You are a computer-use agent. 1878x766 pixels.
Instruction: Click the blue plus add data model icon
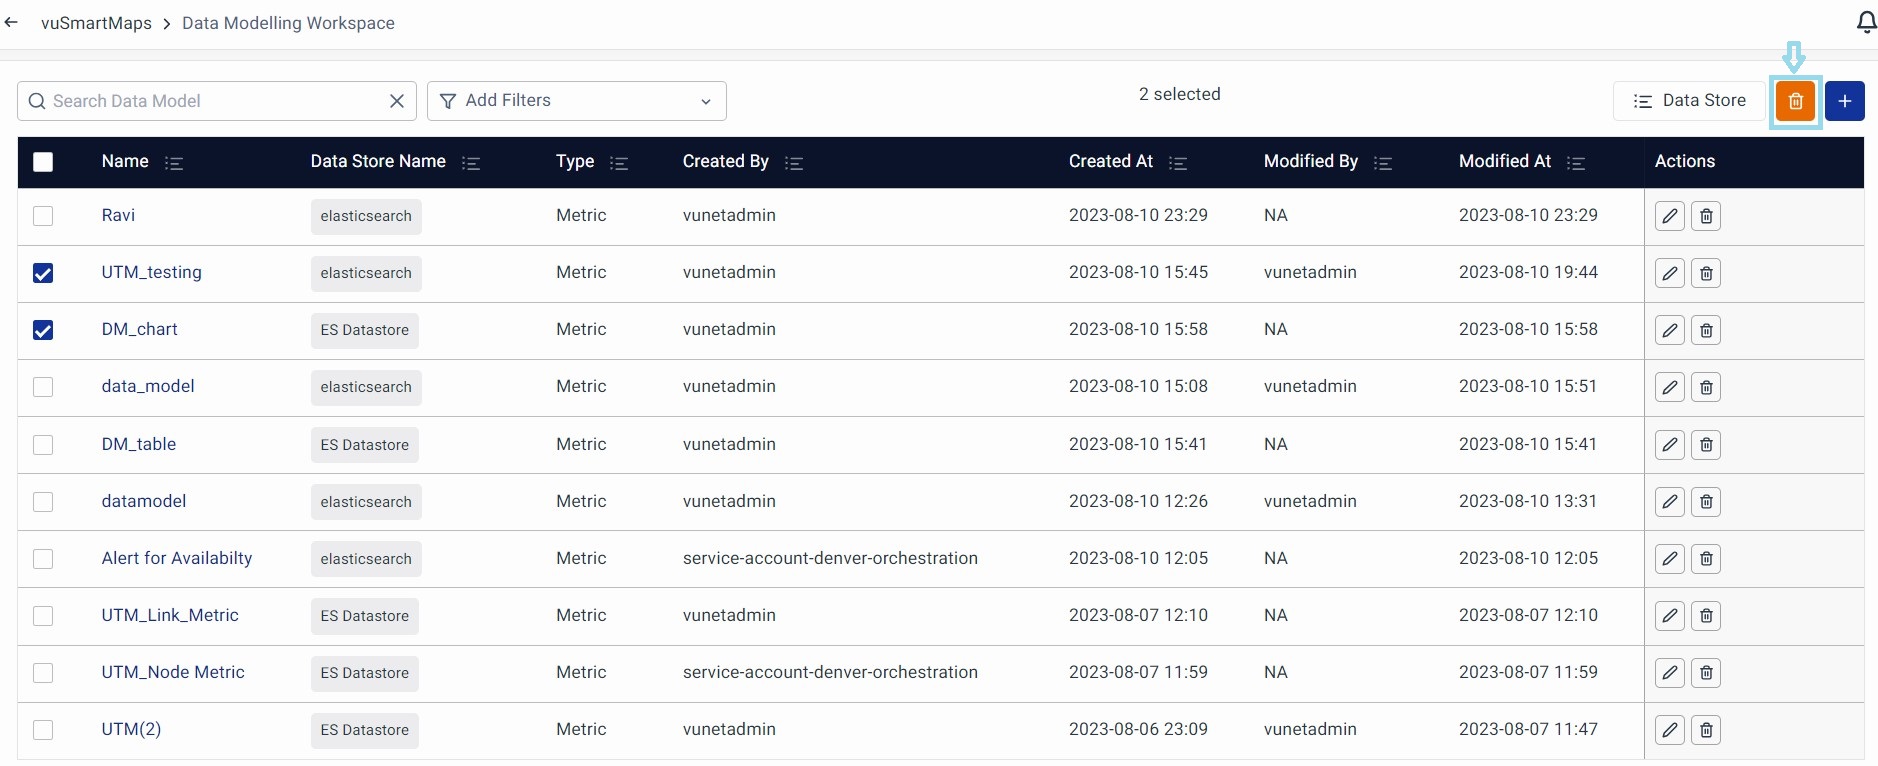pos(1844,101)
